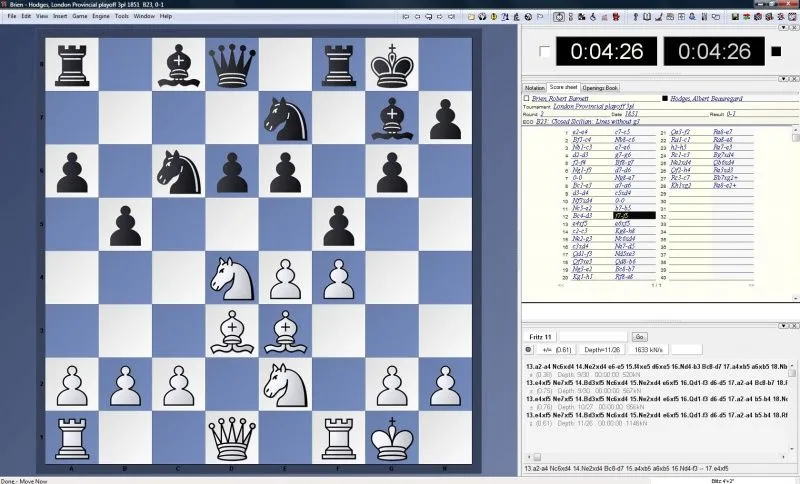800x484 pixels.
Task: Toggle the black side clock indicator
Action: (775, 51)
